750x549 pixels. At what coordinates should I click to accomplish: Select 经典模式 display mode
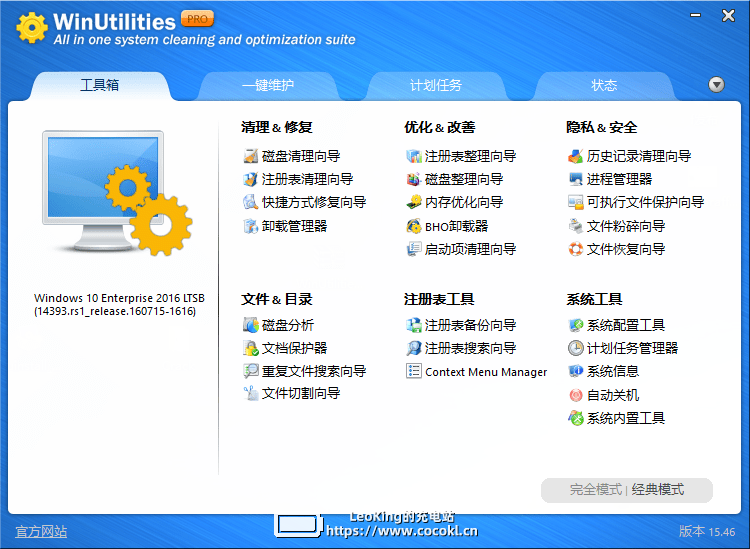click(x=658, y=490)
